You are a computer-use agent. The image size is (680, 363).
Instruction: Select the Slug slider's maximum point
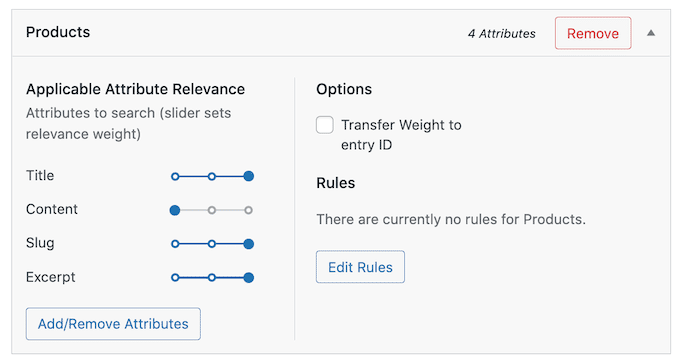(248, 244)
